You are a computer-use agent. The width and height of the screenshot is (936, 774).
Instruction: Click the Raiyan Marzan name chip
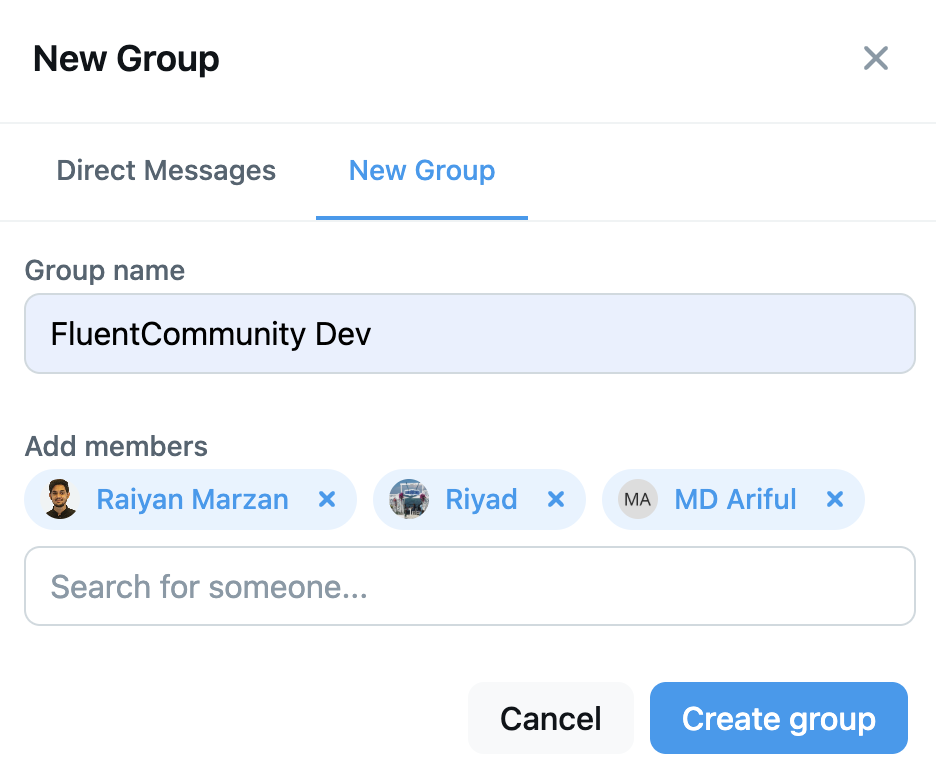pyautogui.click(x=192, y=499)
